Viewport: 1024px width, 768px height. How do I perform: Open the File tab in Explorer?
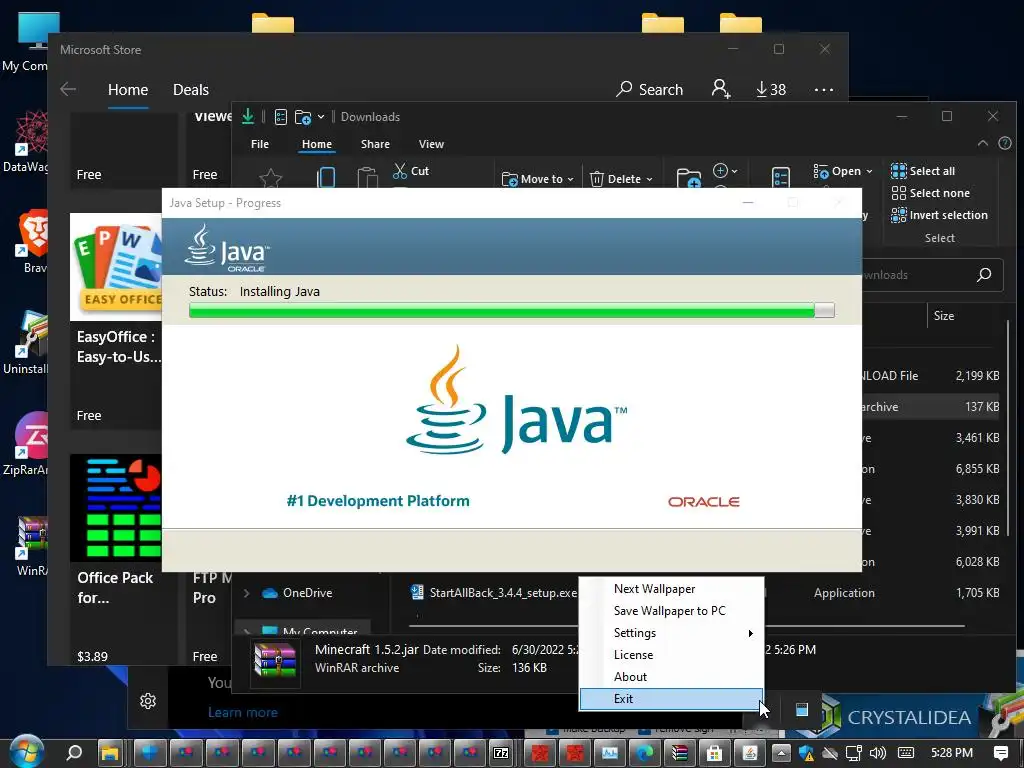click(x=260, y=144)
